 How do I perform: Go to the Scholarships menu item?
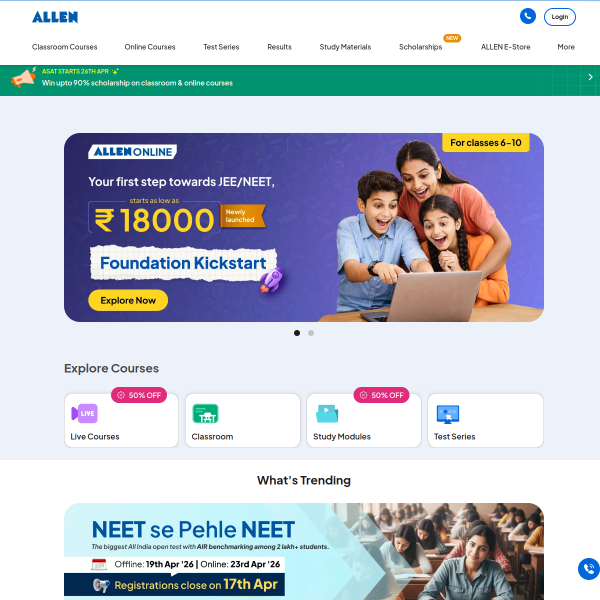click(421, 47)
